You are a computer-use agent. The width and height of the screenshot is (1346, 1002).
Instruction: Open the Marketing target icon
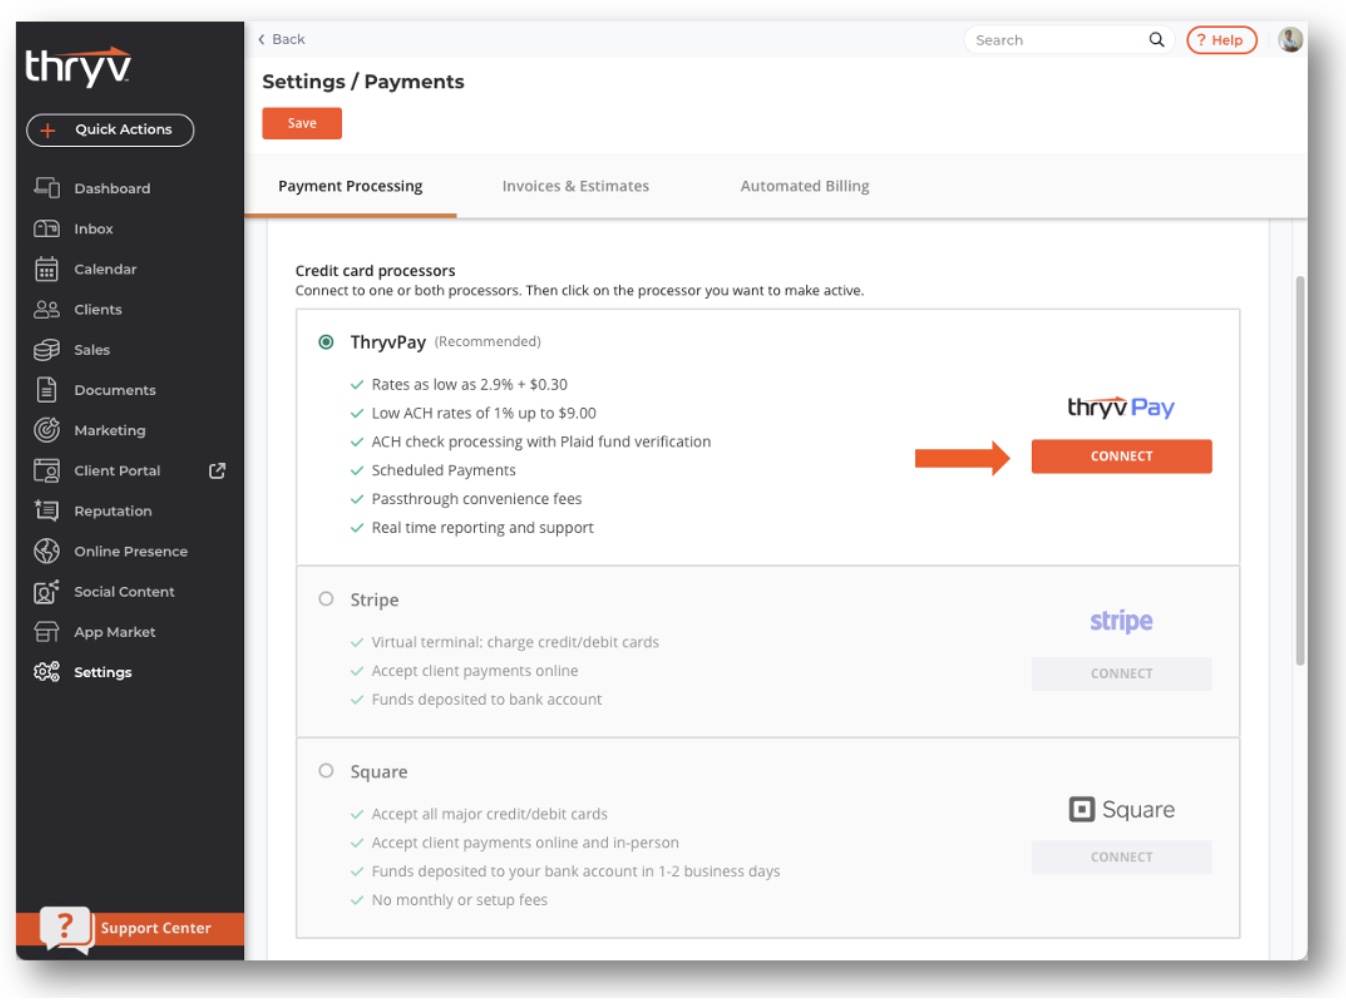(x=47, y=430)
